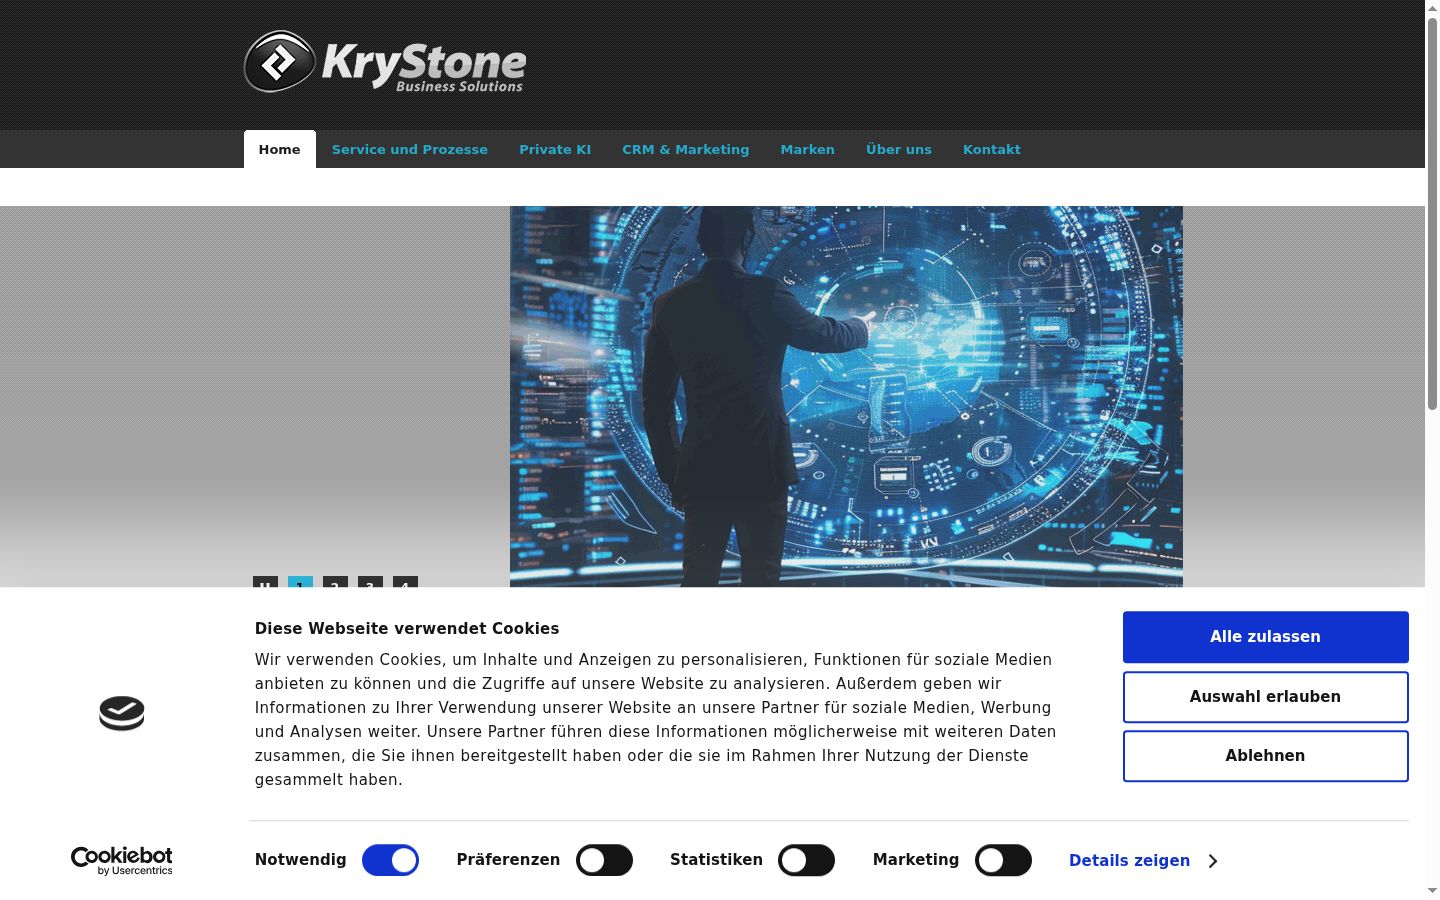Open the Service und Prozesse menu
Viewport: 1440px width, 900px height.
(410, 149)
